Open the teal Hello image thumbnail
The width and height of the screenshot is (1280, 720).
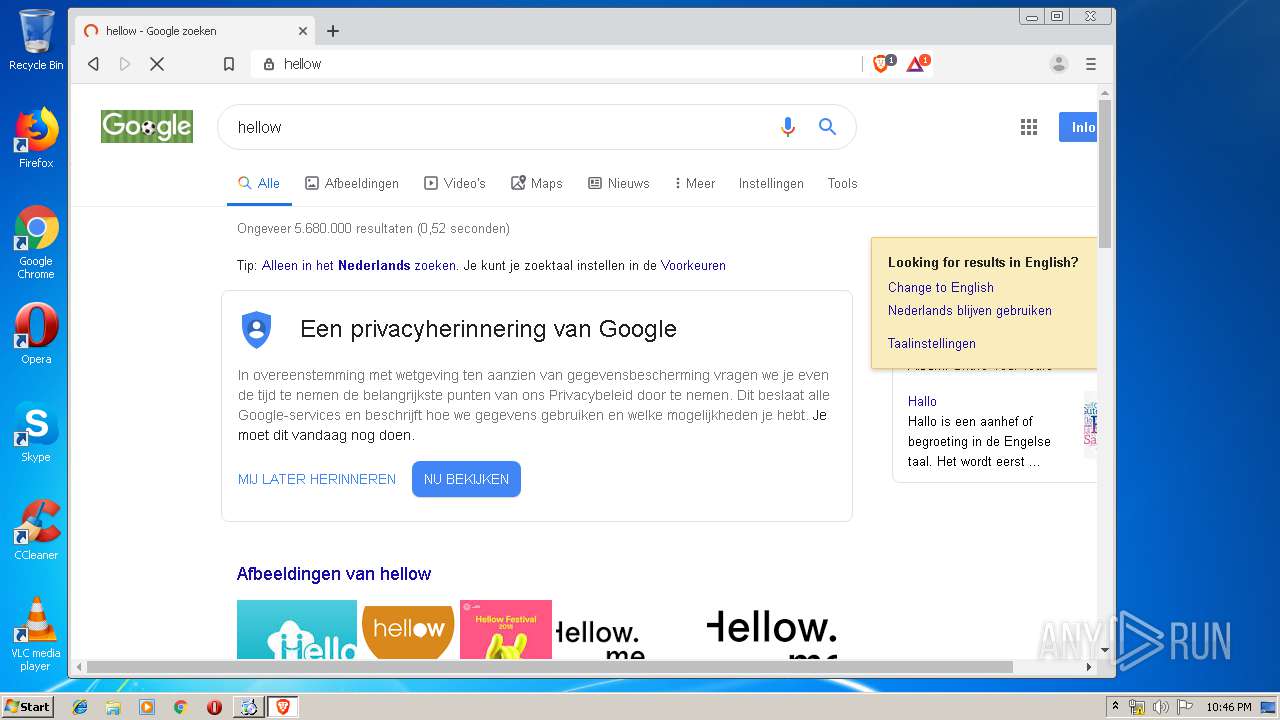[x=297, y=629]
